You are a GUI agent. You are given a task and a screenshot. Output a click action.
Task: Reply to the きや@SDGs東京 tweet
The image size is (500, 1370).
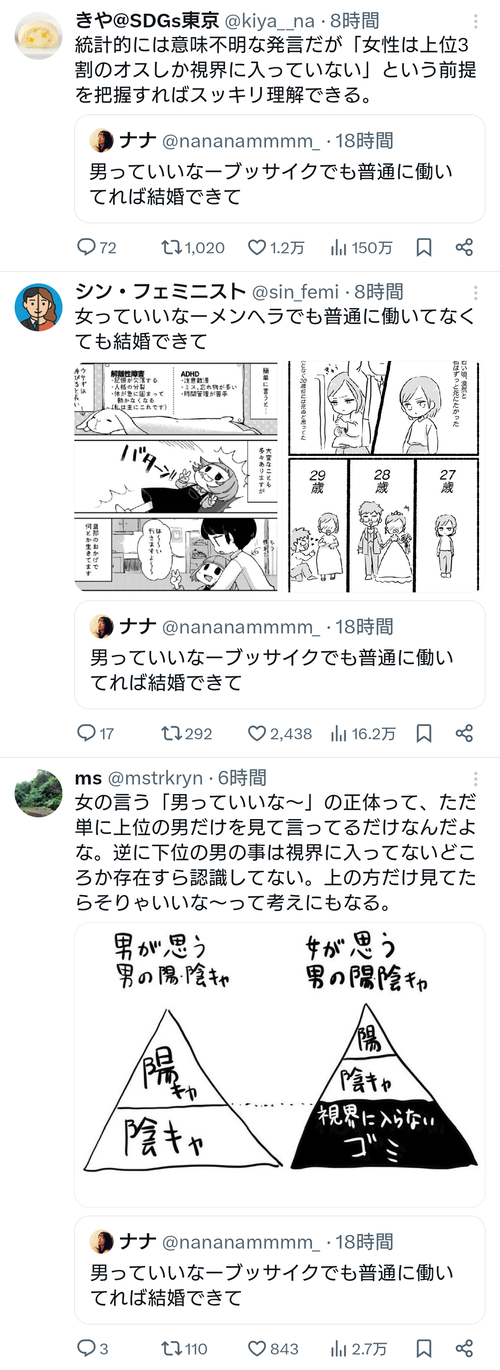(x=97, y=247)
